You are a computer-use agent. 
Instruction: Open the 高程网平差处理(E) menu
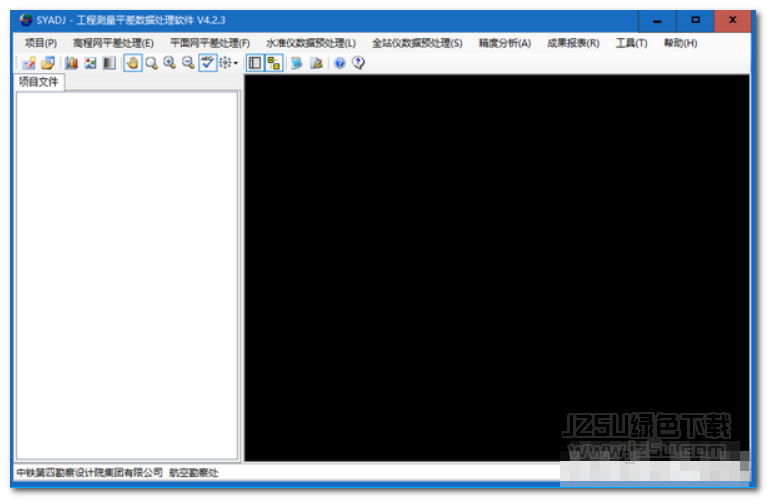pyautogui.click(x=113, y=44)
